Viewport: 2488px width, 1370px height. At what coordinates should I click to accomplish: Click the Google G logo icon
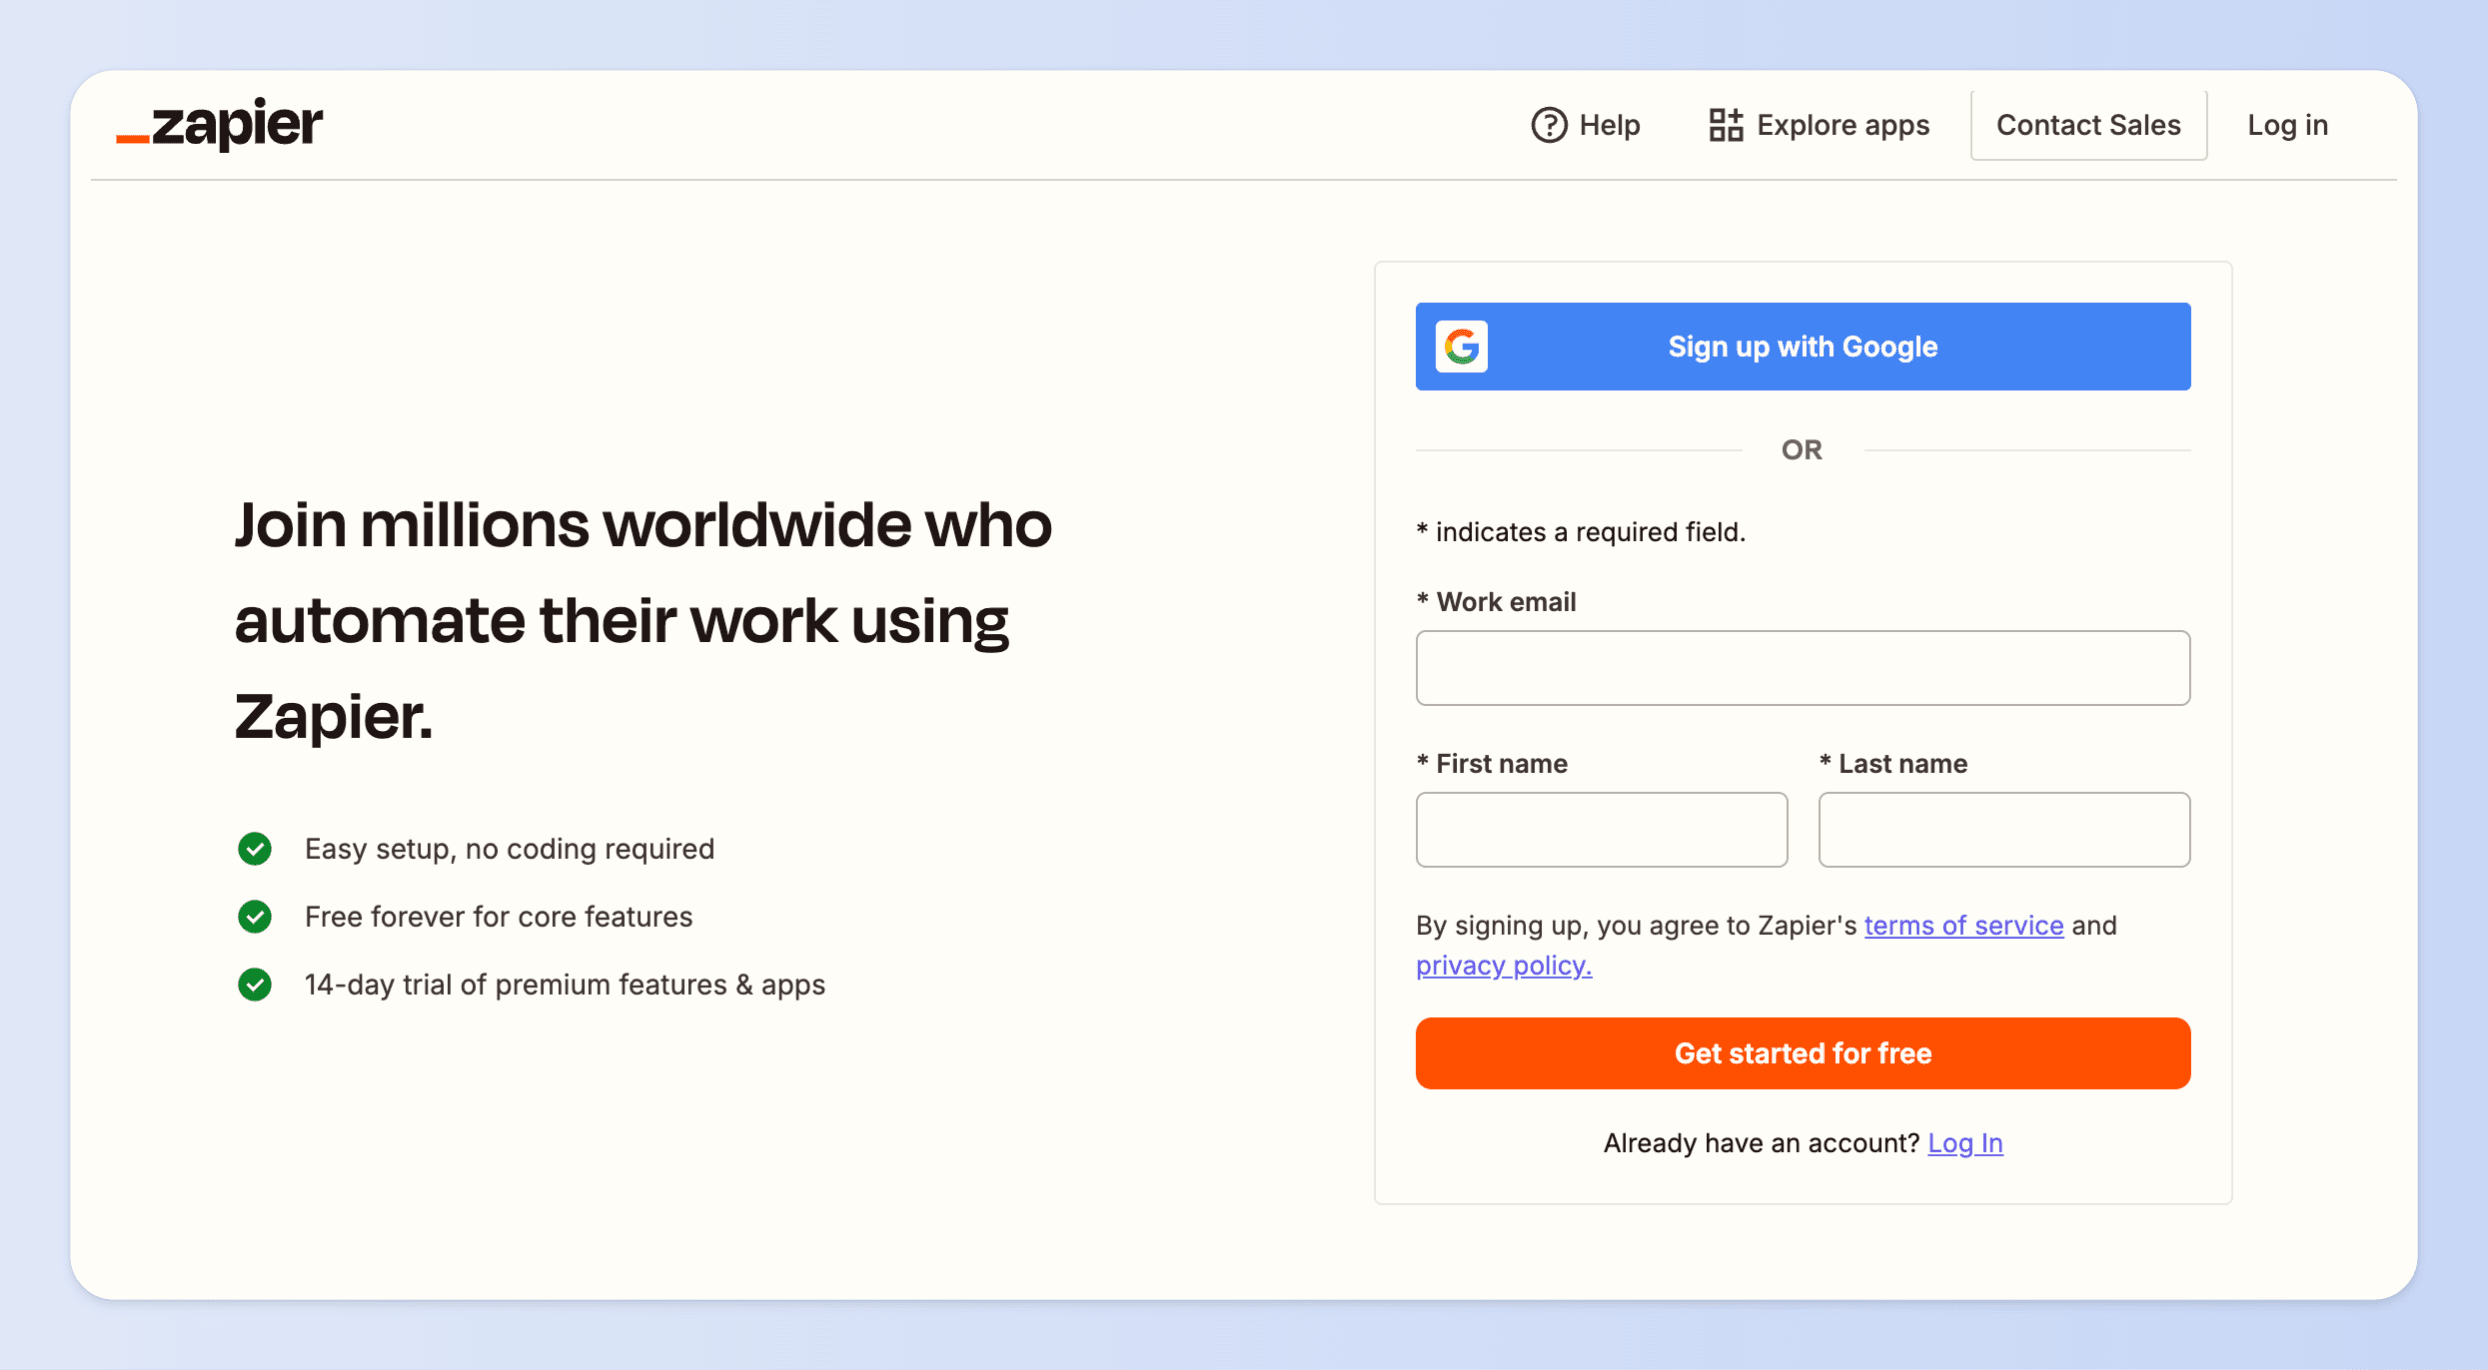point(1461,346)
